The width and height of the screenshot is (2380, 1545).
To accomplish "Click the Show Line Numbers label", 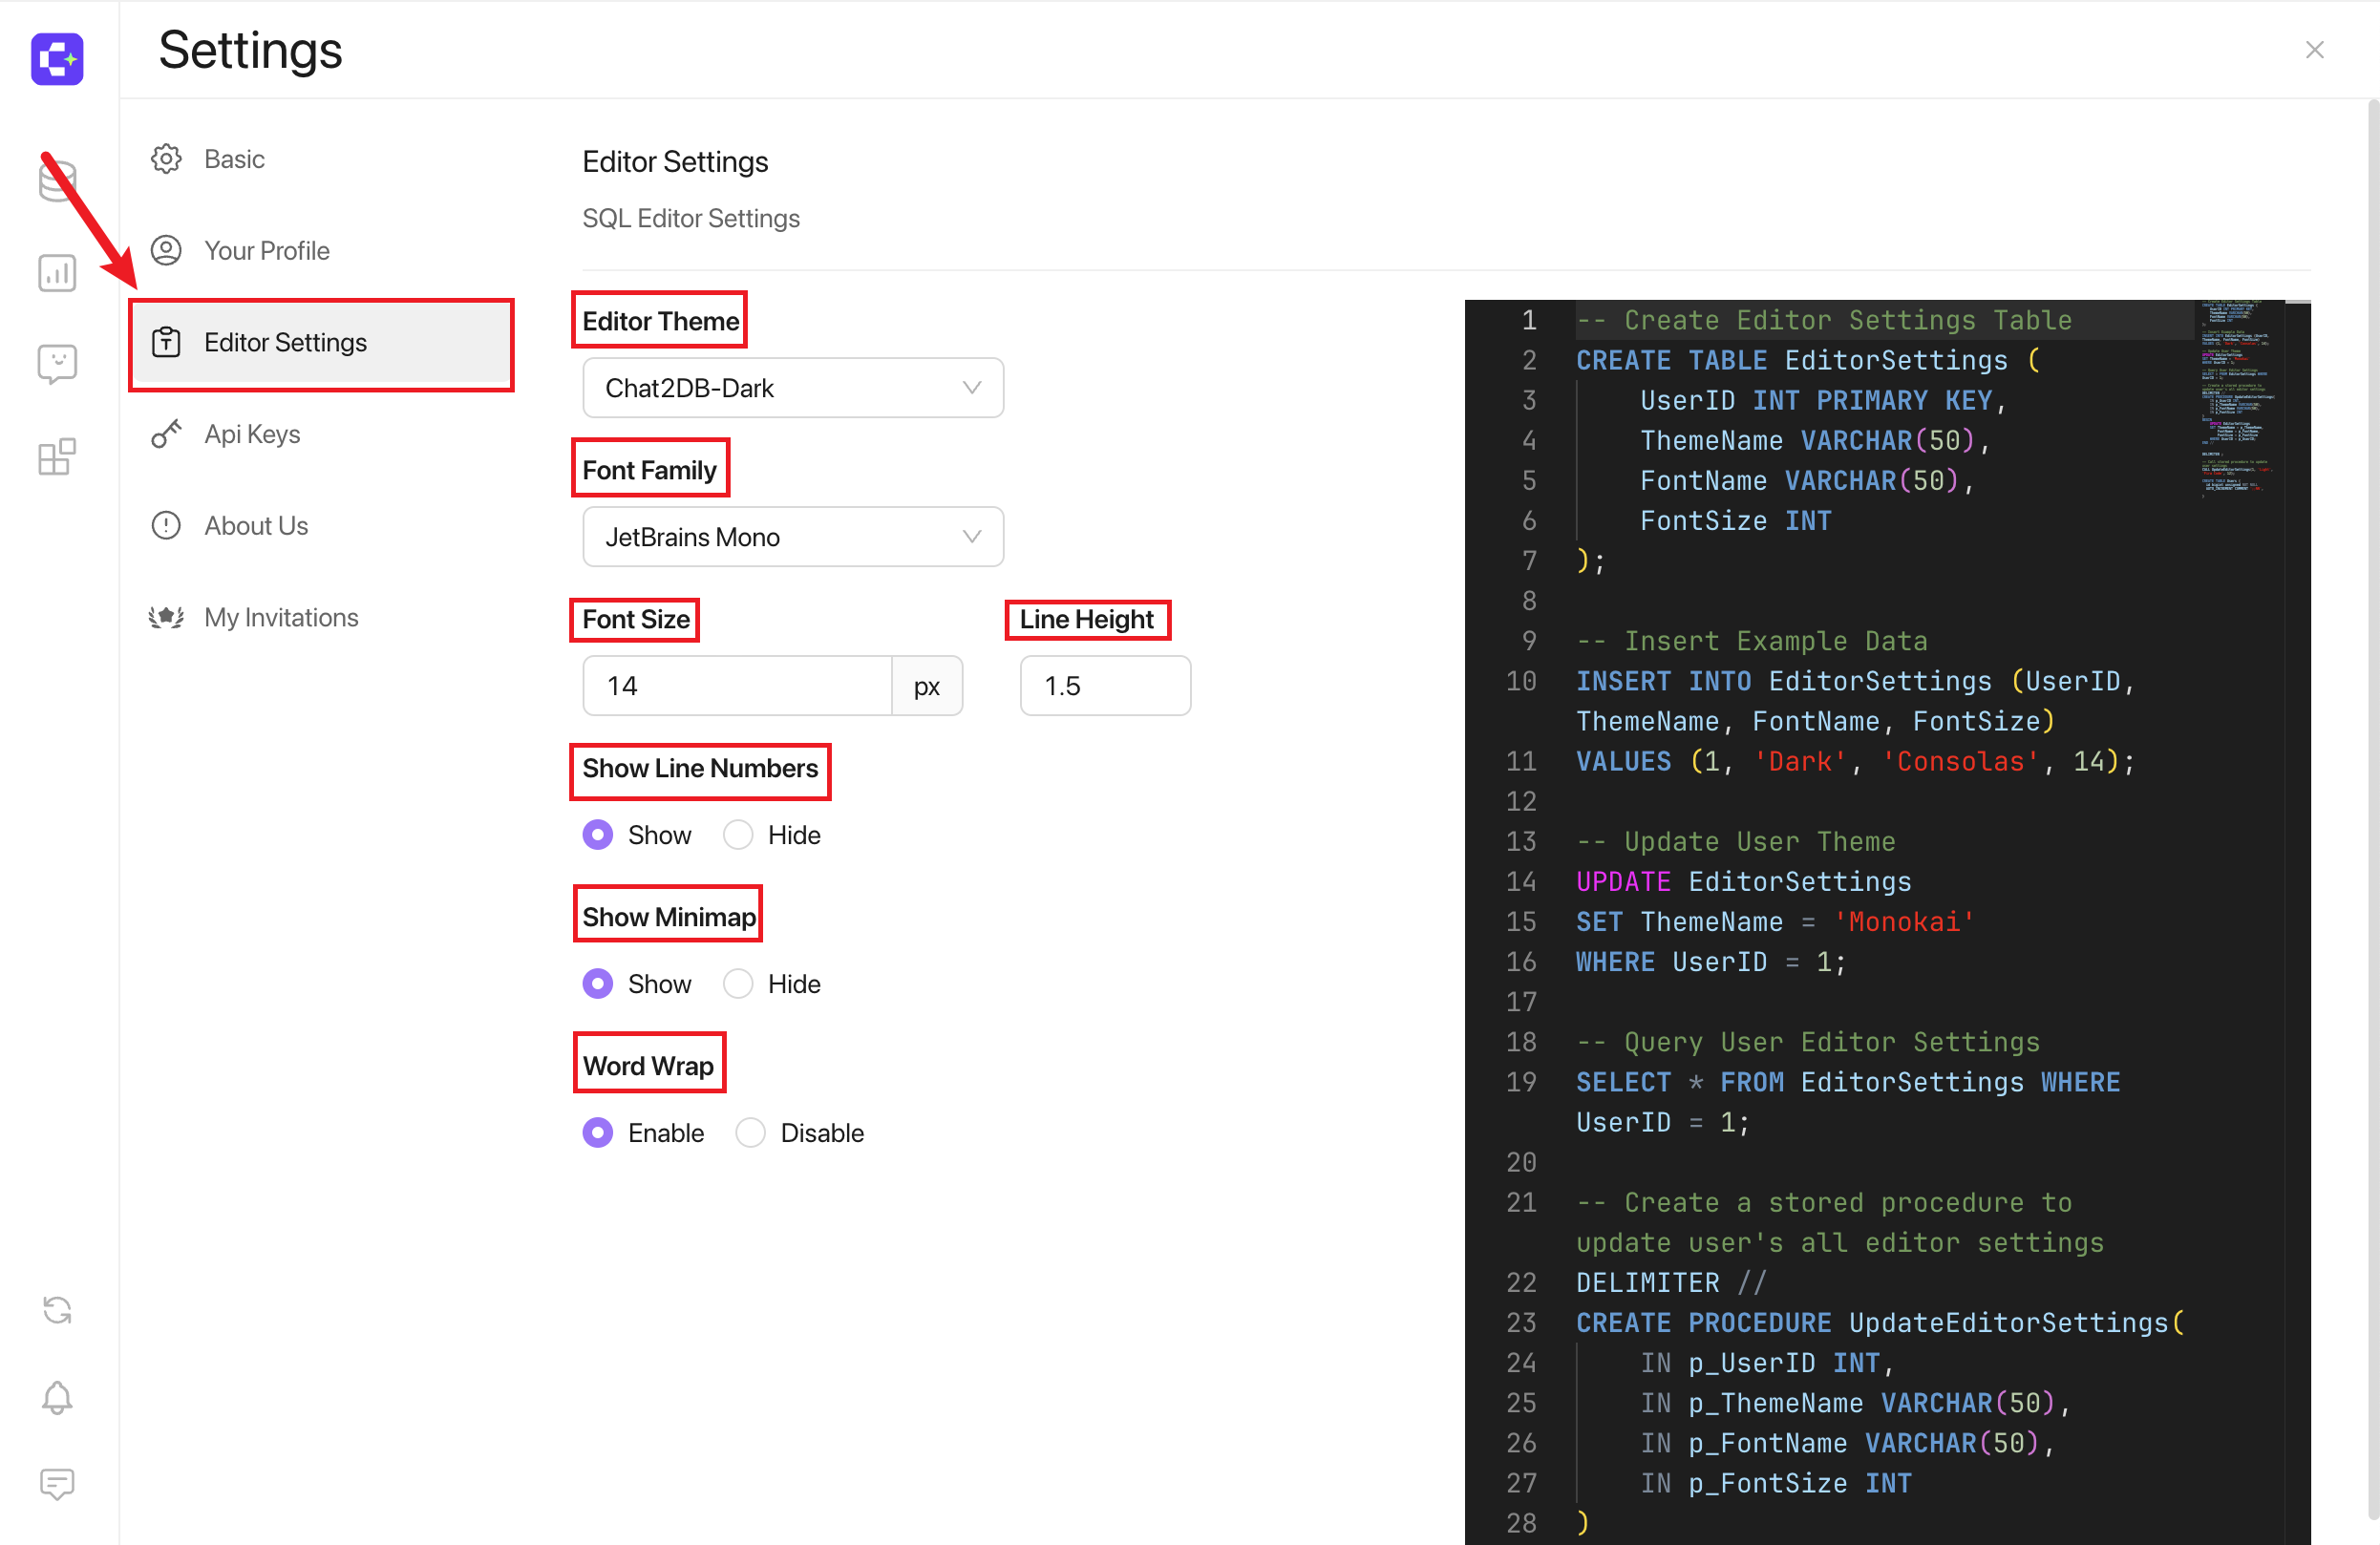I will tap(700, 768).
